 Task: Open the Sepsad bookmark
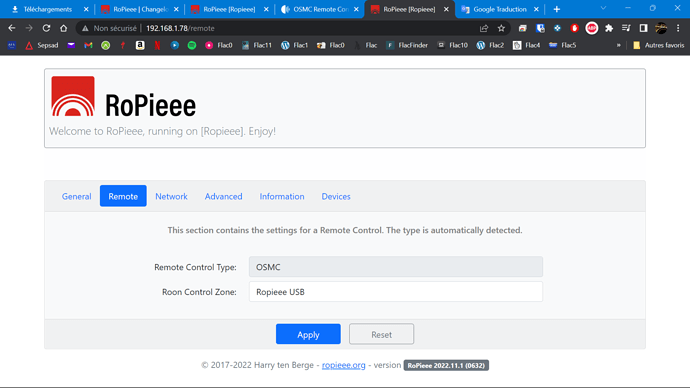pos(42,45)
